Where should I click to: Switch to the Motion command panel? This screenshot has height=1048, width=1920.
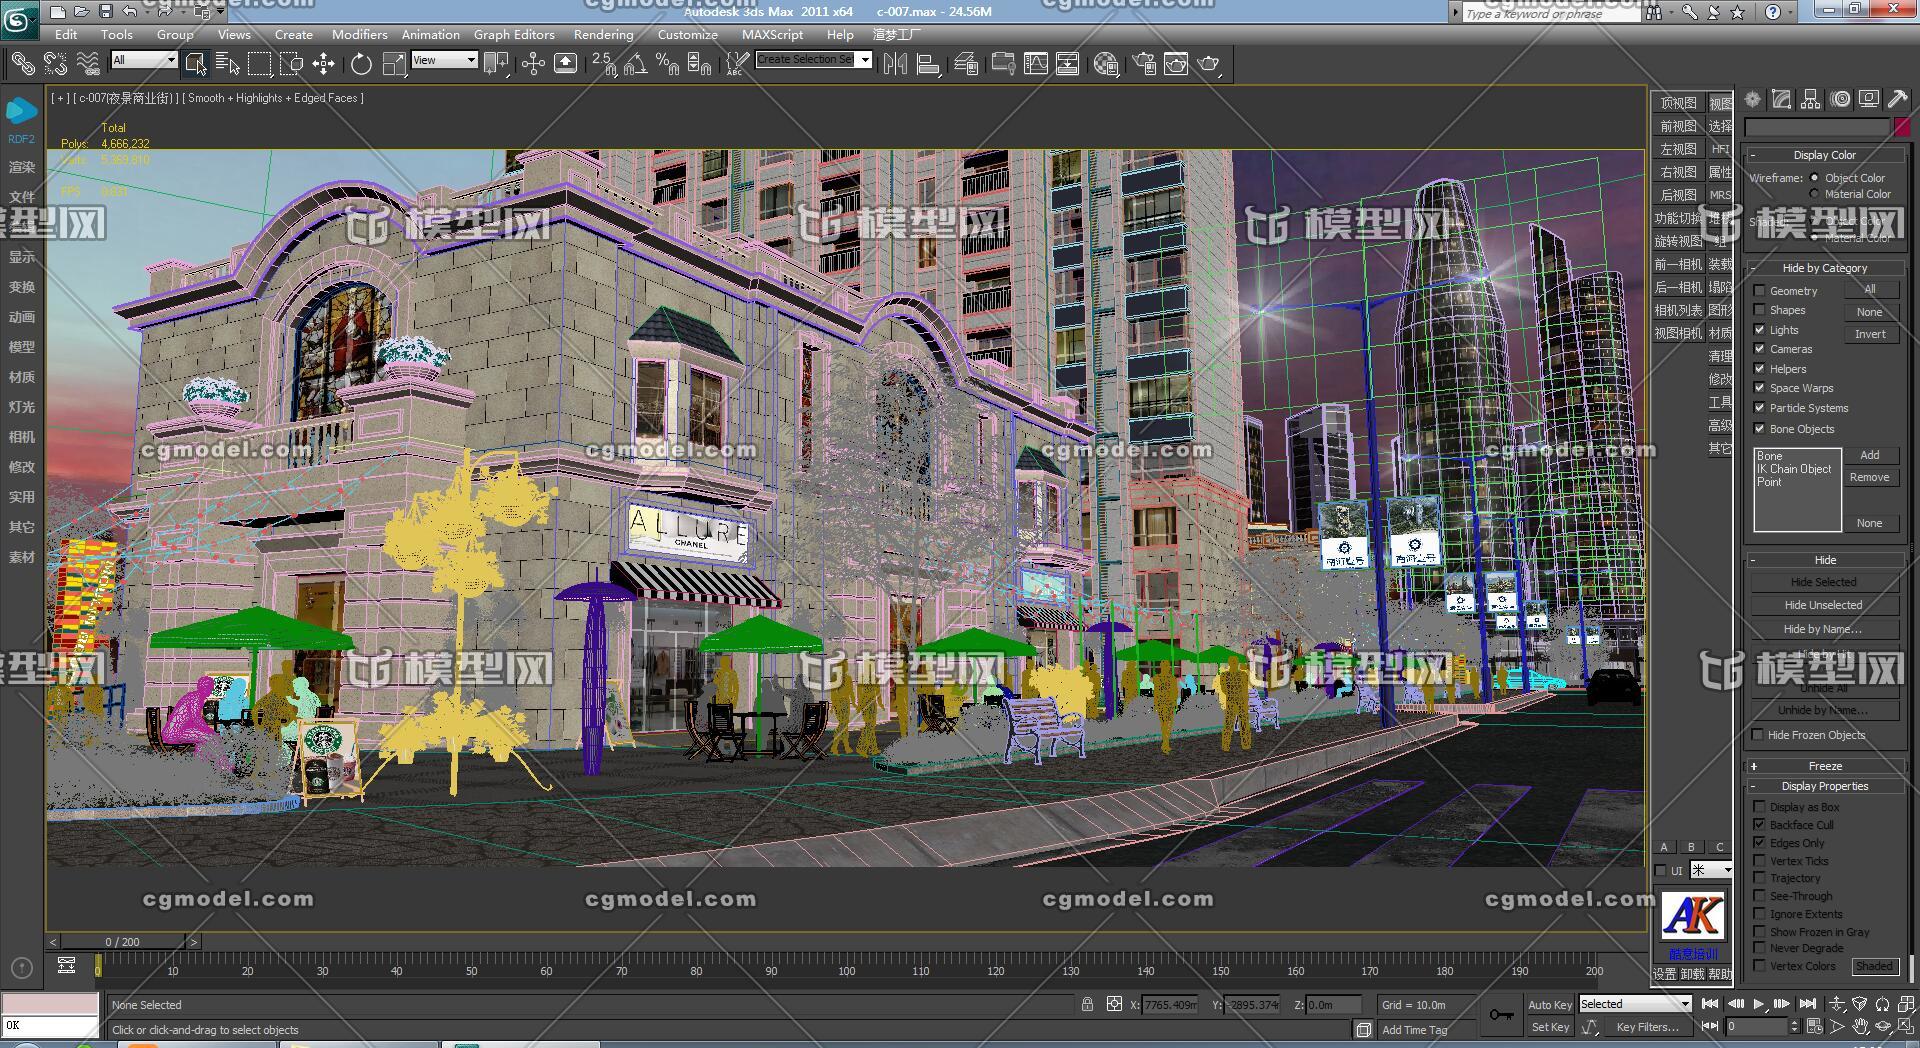pyautogui.click(x=1840, y=99)
